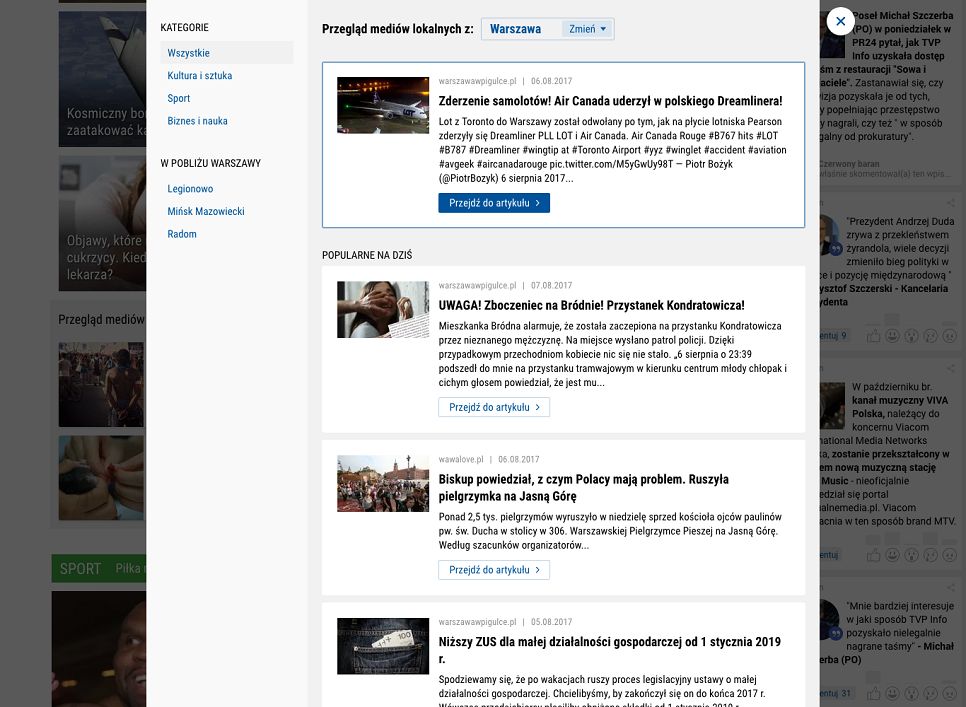Open nearby city Radom
966x707 pixels.
click(182, 235)
